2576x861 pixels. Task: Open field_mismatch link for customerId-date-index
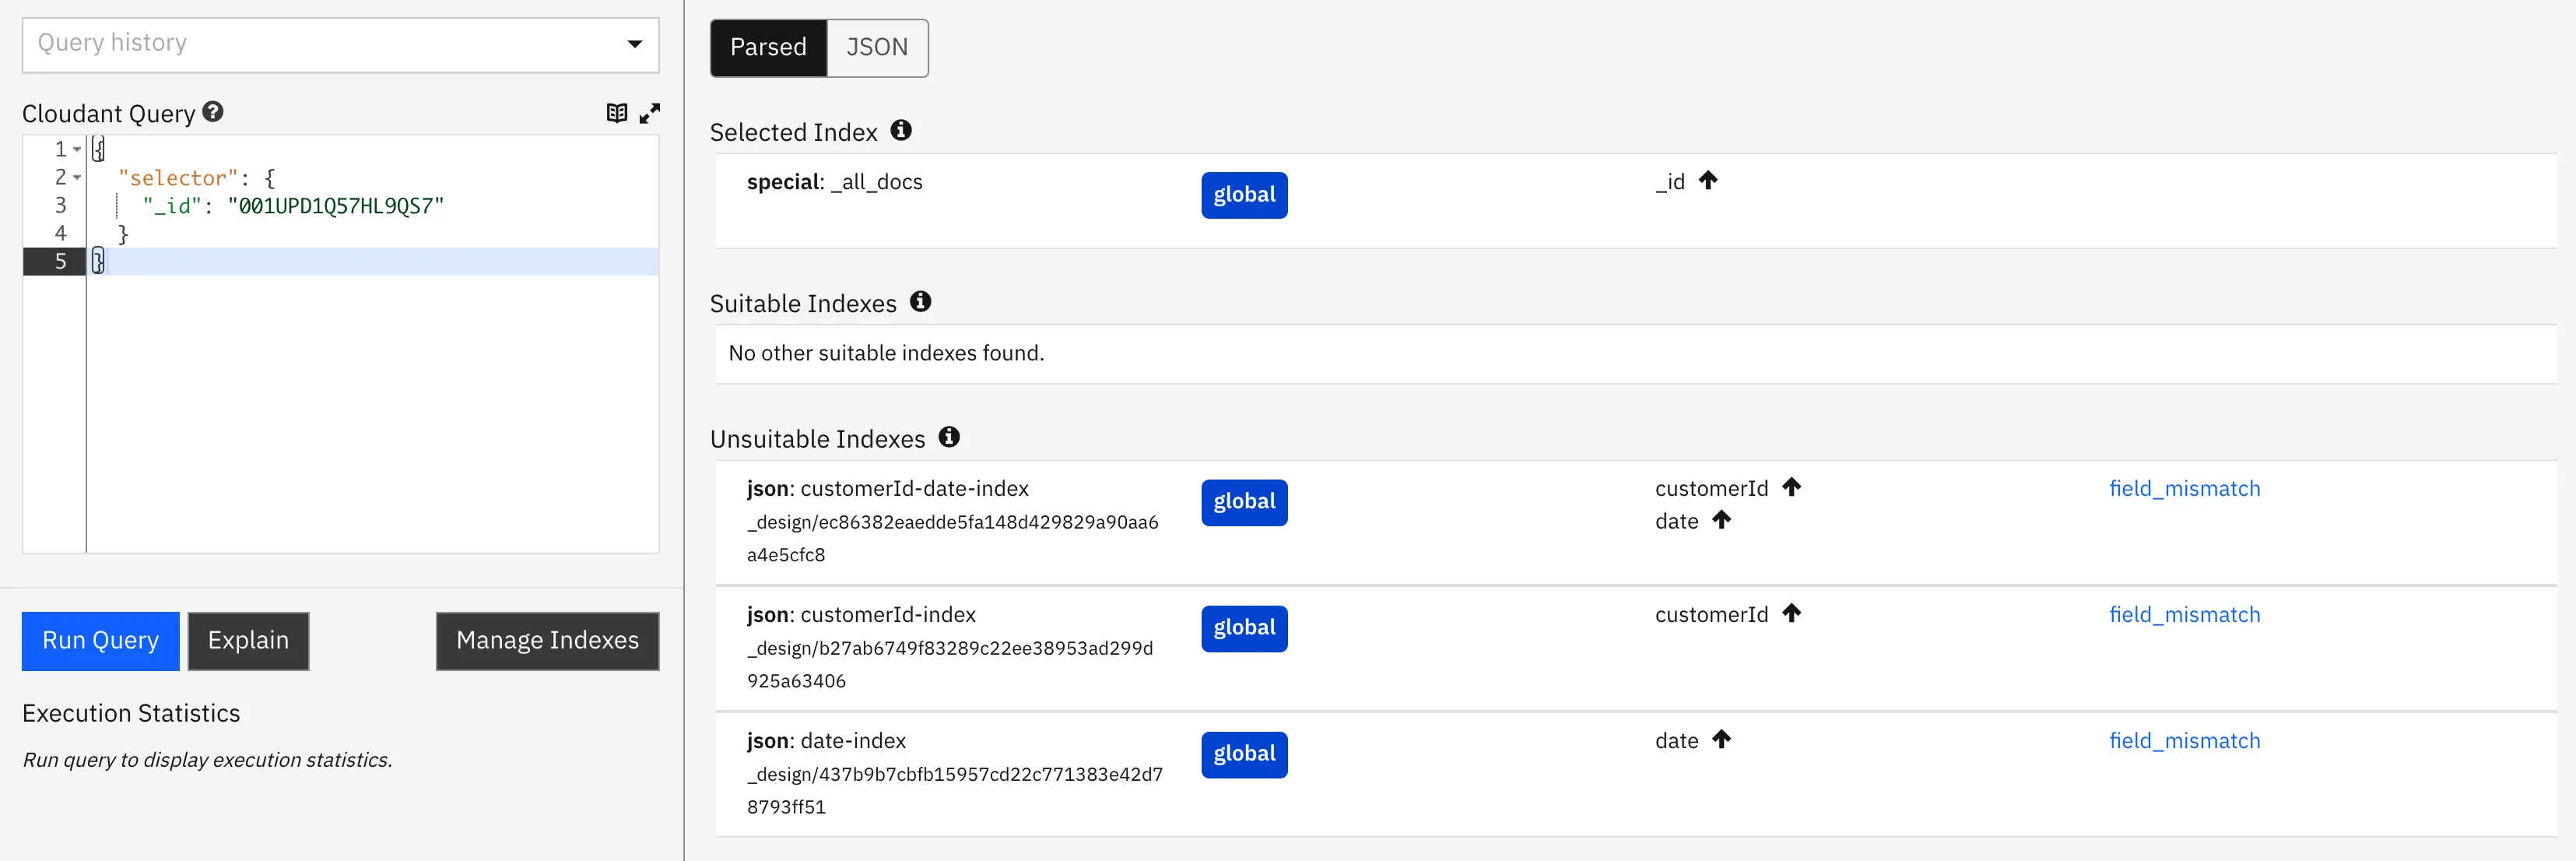2184,489
